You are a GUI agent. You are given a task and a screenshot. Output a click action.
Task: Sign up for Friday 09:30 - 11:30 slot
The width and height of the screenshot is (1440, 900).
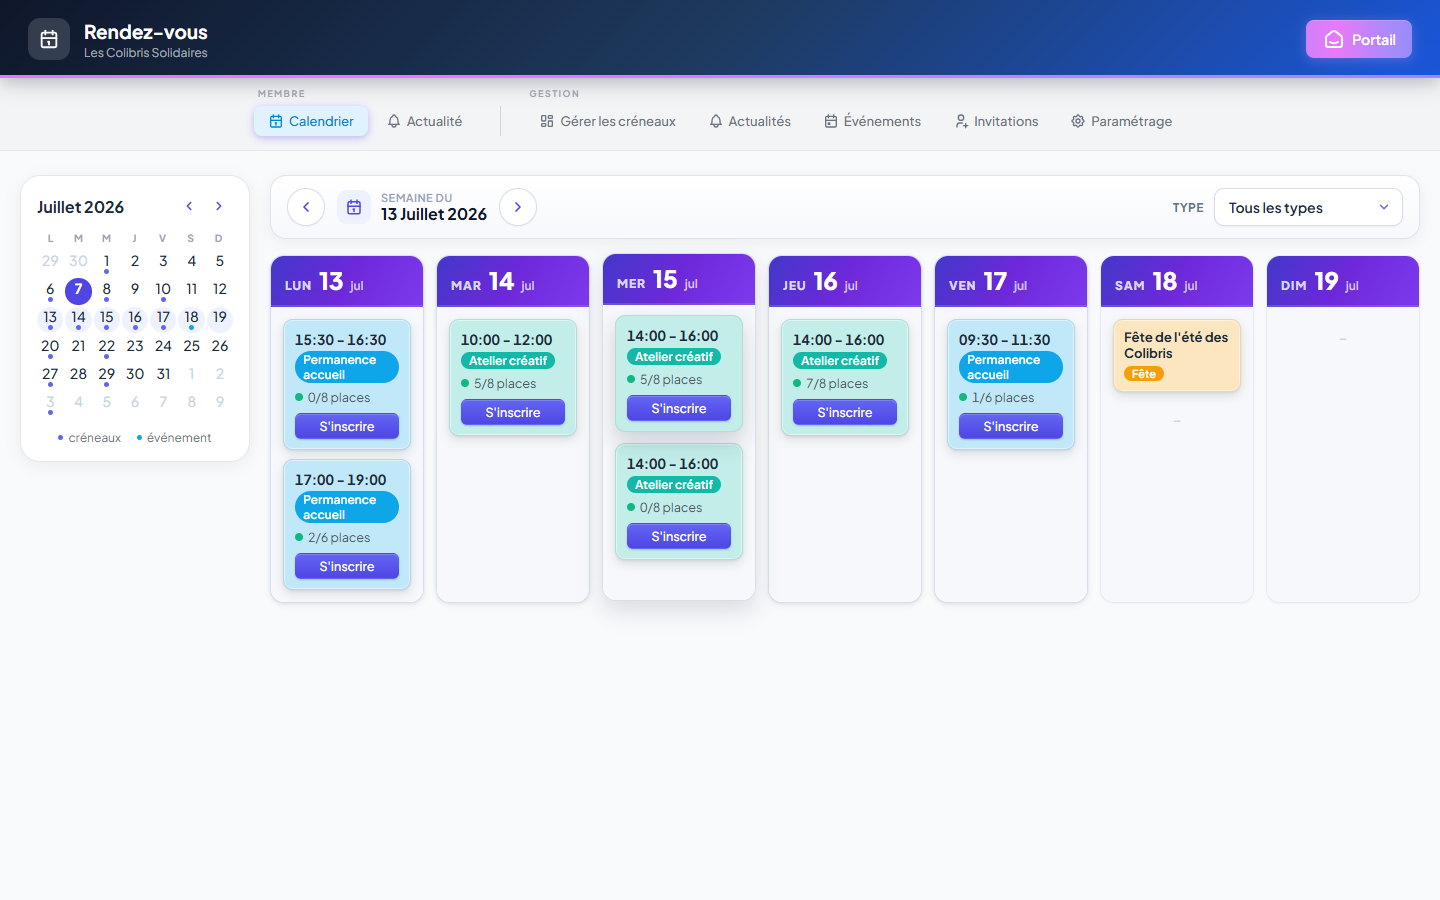(1011, 426)
